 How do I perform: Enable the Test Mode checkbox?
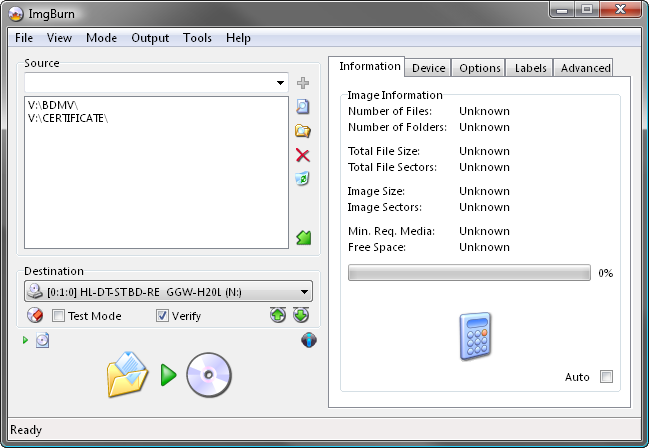point(58,316)
